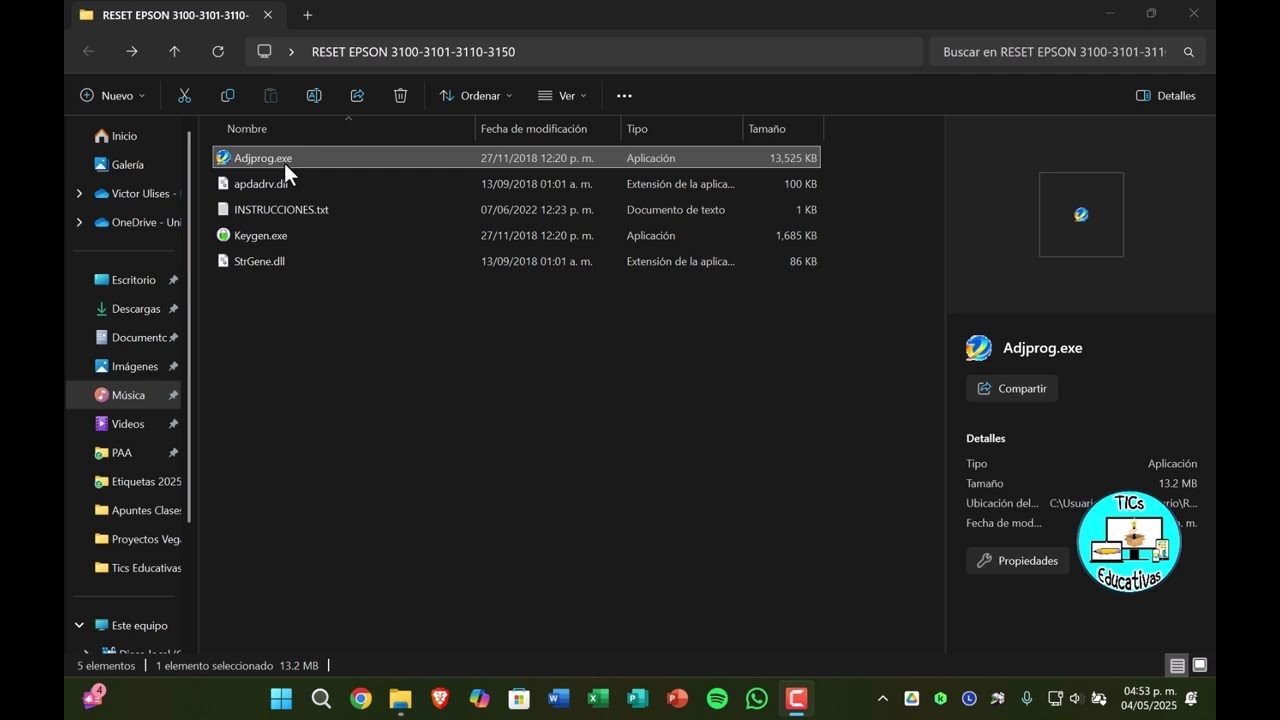The width and height of the screenshot is (1280, 720).
Task: Open taskbar Search
Action: (321, 698)
